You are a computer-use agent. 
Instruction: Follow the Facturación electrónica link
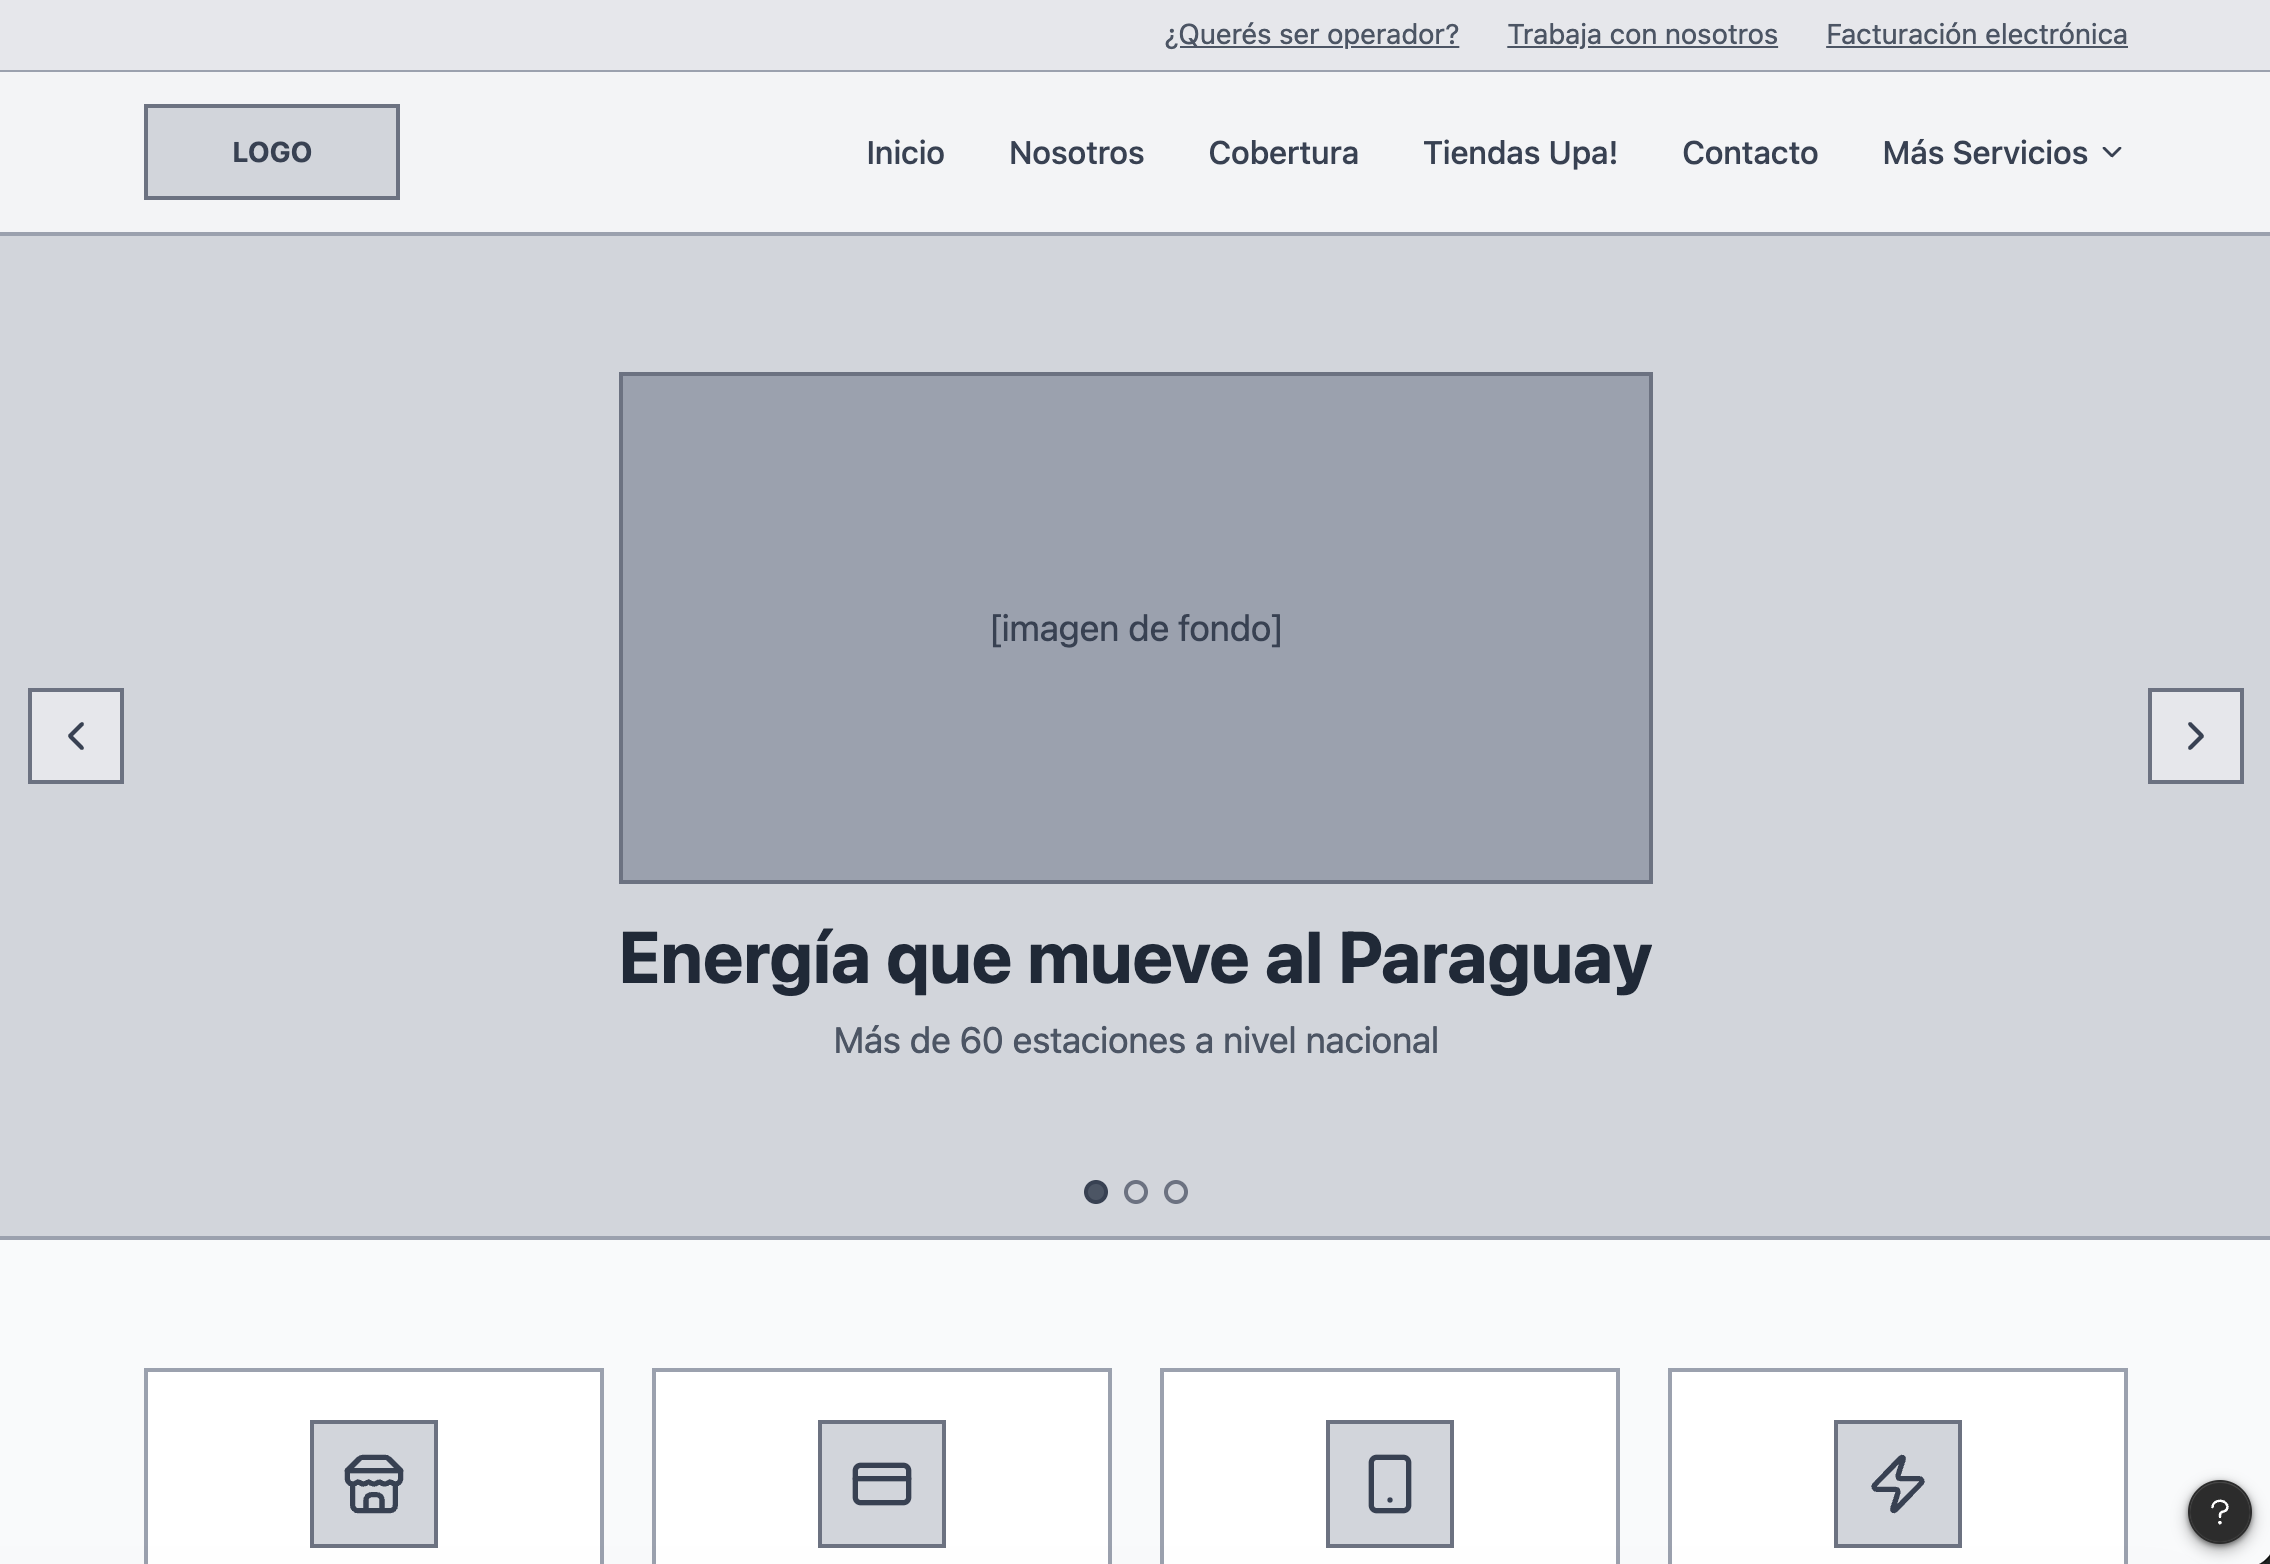1976,35
